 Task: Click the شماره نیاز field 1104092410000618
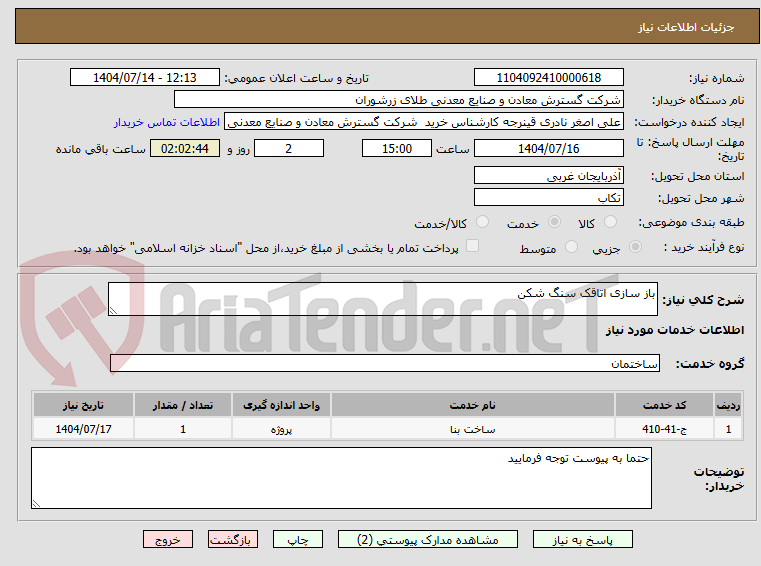(x=548, y=78)
